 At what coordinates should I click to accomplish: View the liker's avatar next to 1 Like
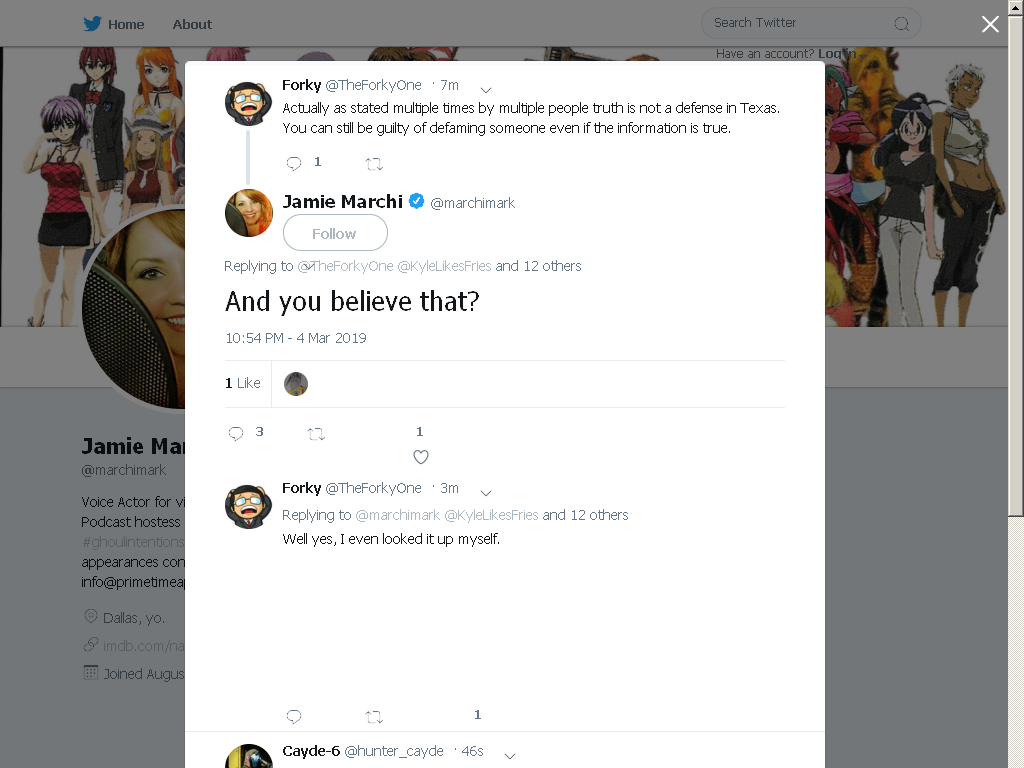[x=296, y=384]
